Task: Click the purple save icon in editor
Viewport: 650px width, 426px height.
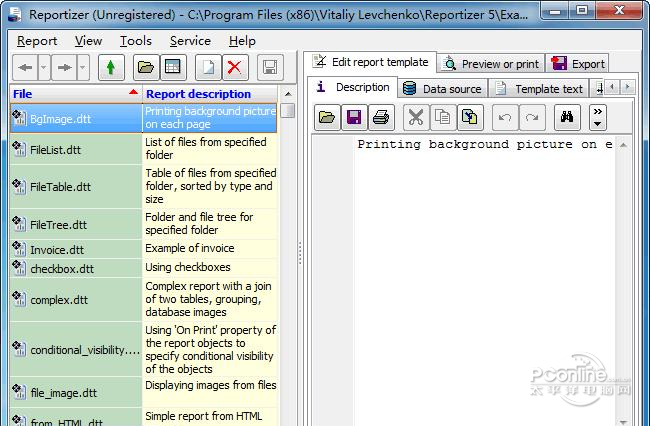Action: point(353,118)
